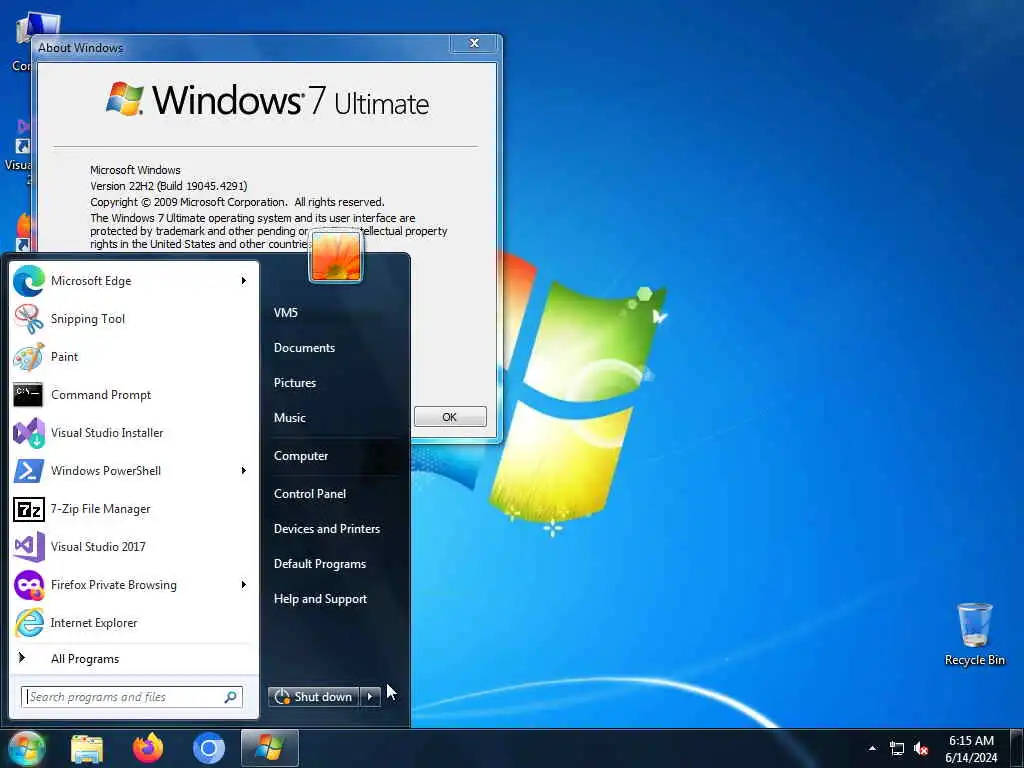Image resolution: width=1024 pixels, height=768 pixels.
Task: Click the muted volume tray icon
Action: click(x=921, y=749)
